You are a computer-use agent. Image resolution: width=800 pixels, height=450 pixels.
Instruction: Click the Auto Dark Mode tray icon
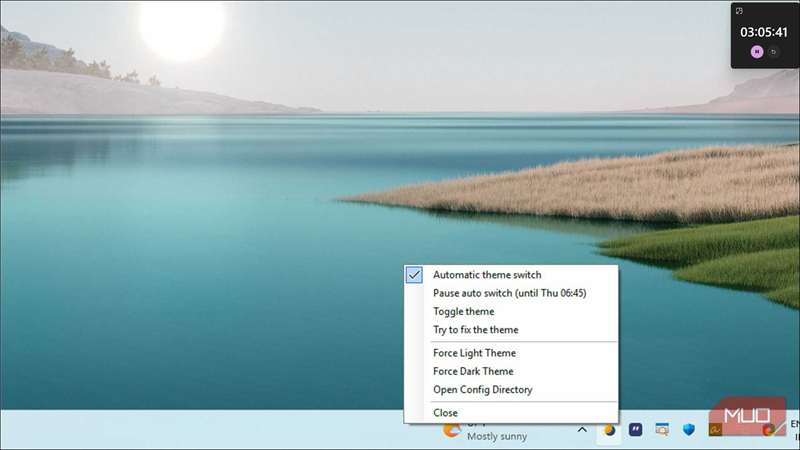point(608,430)
